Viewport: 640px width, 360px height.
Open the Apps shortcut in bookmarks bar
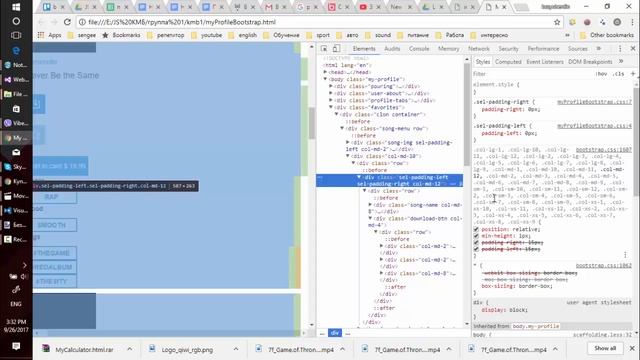49,35
